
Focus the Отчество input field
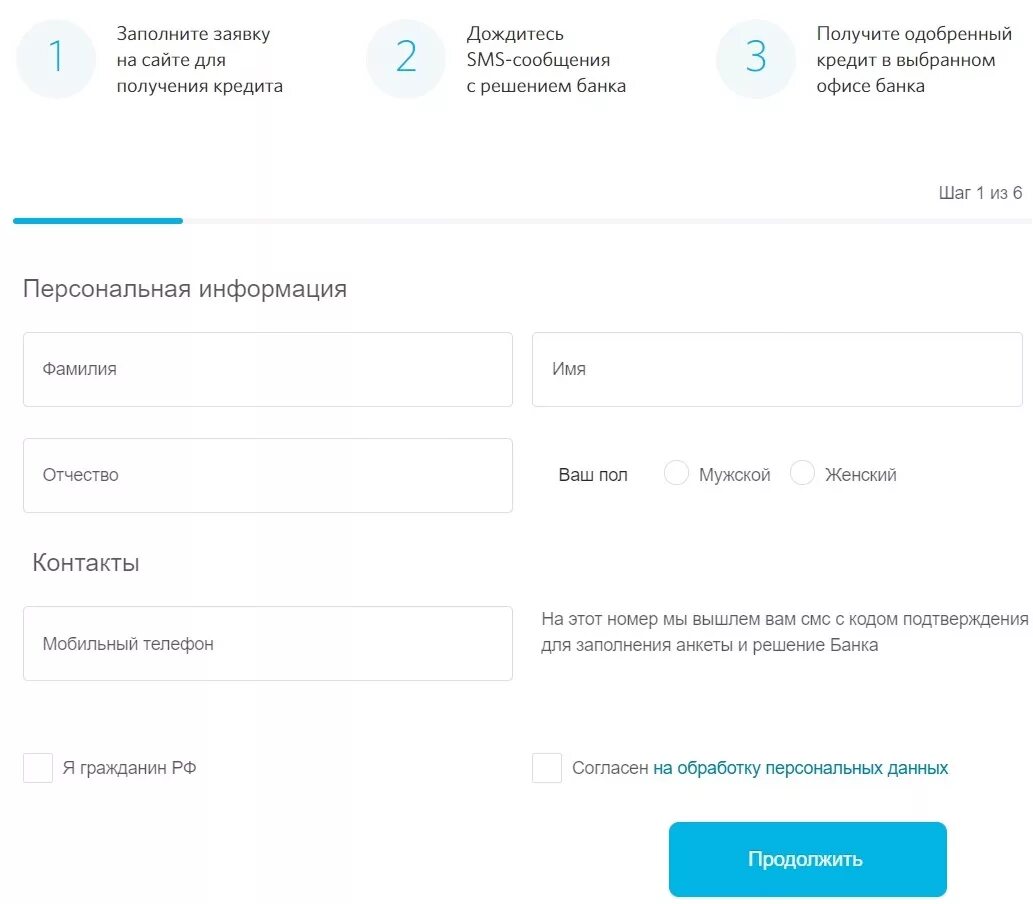(267, 475)
